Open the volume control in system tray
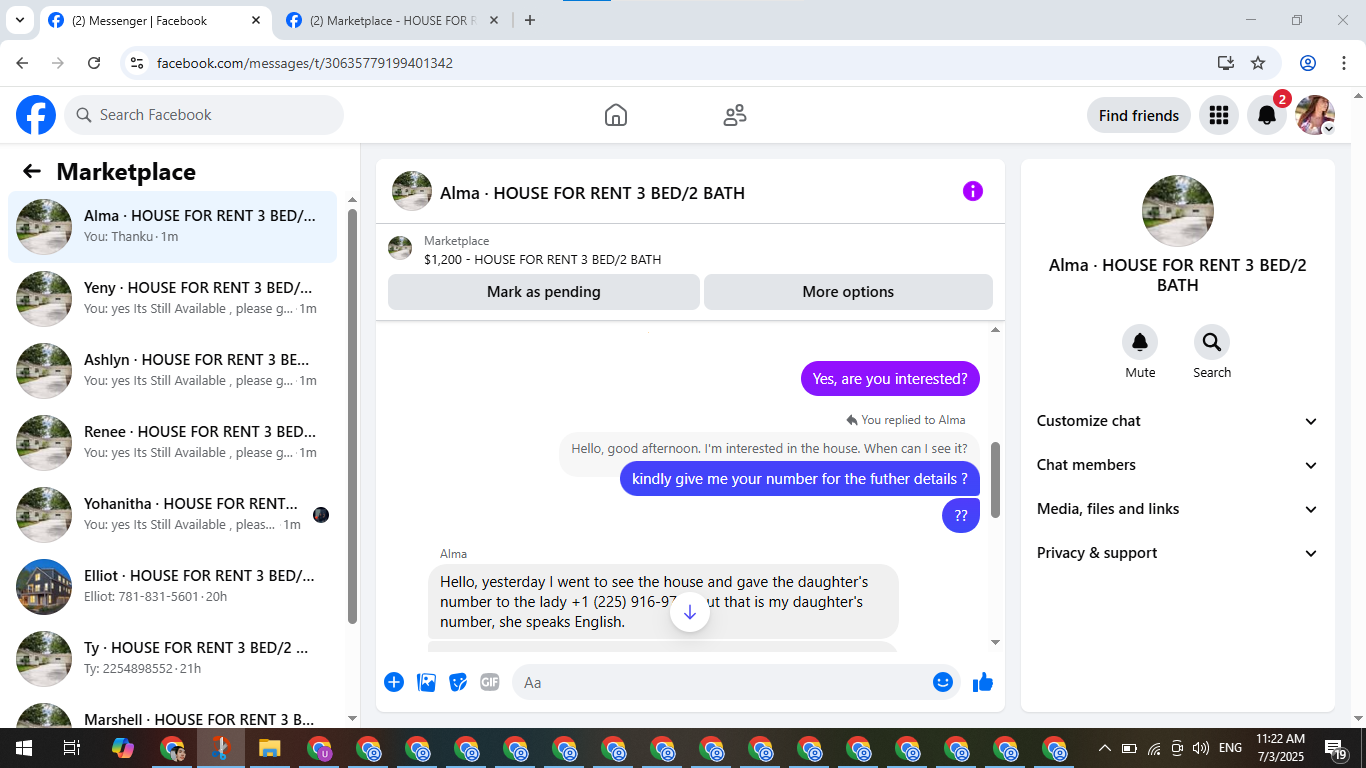 [x=1201, y=748]
